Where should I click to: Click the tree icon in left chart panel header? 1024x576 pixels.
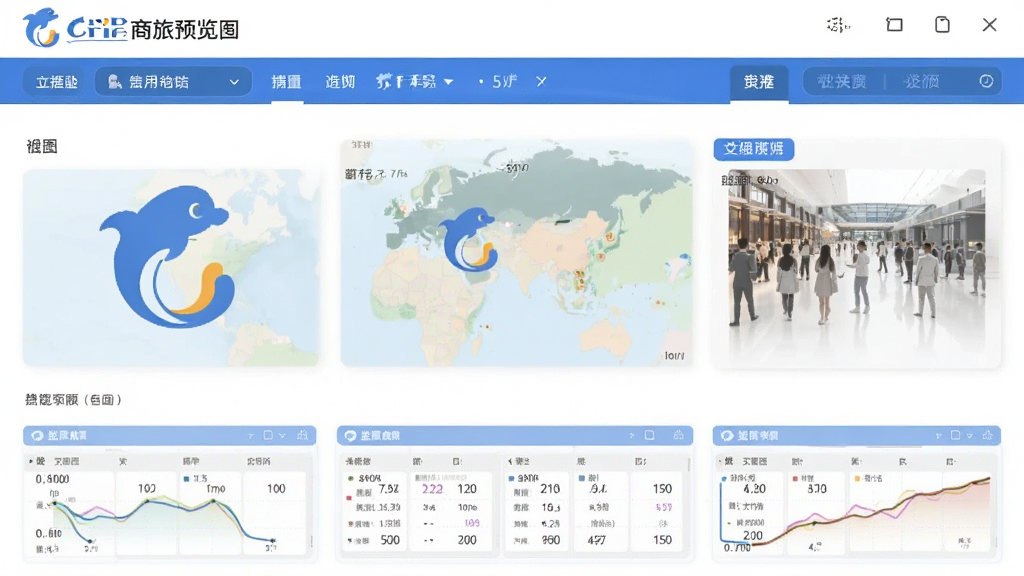[302, 435]
